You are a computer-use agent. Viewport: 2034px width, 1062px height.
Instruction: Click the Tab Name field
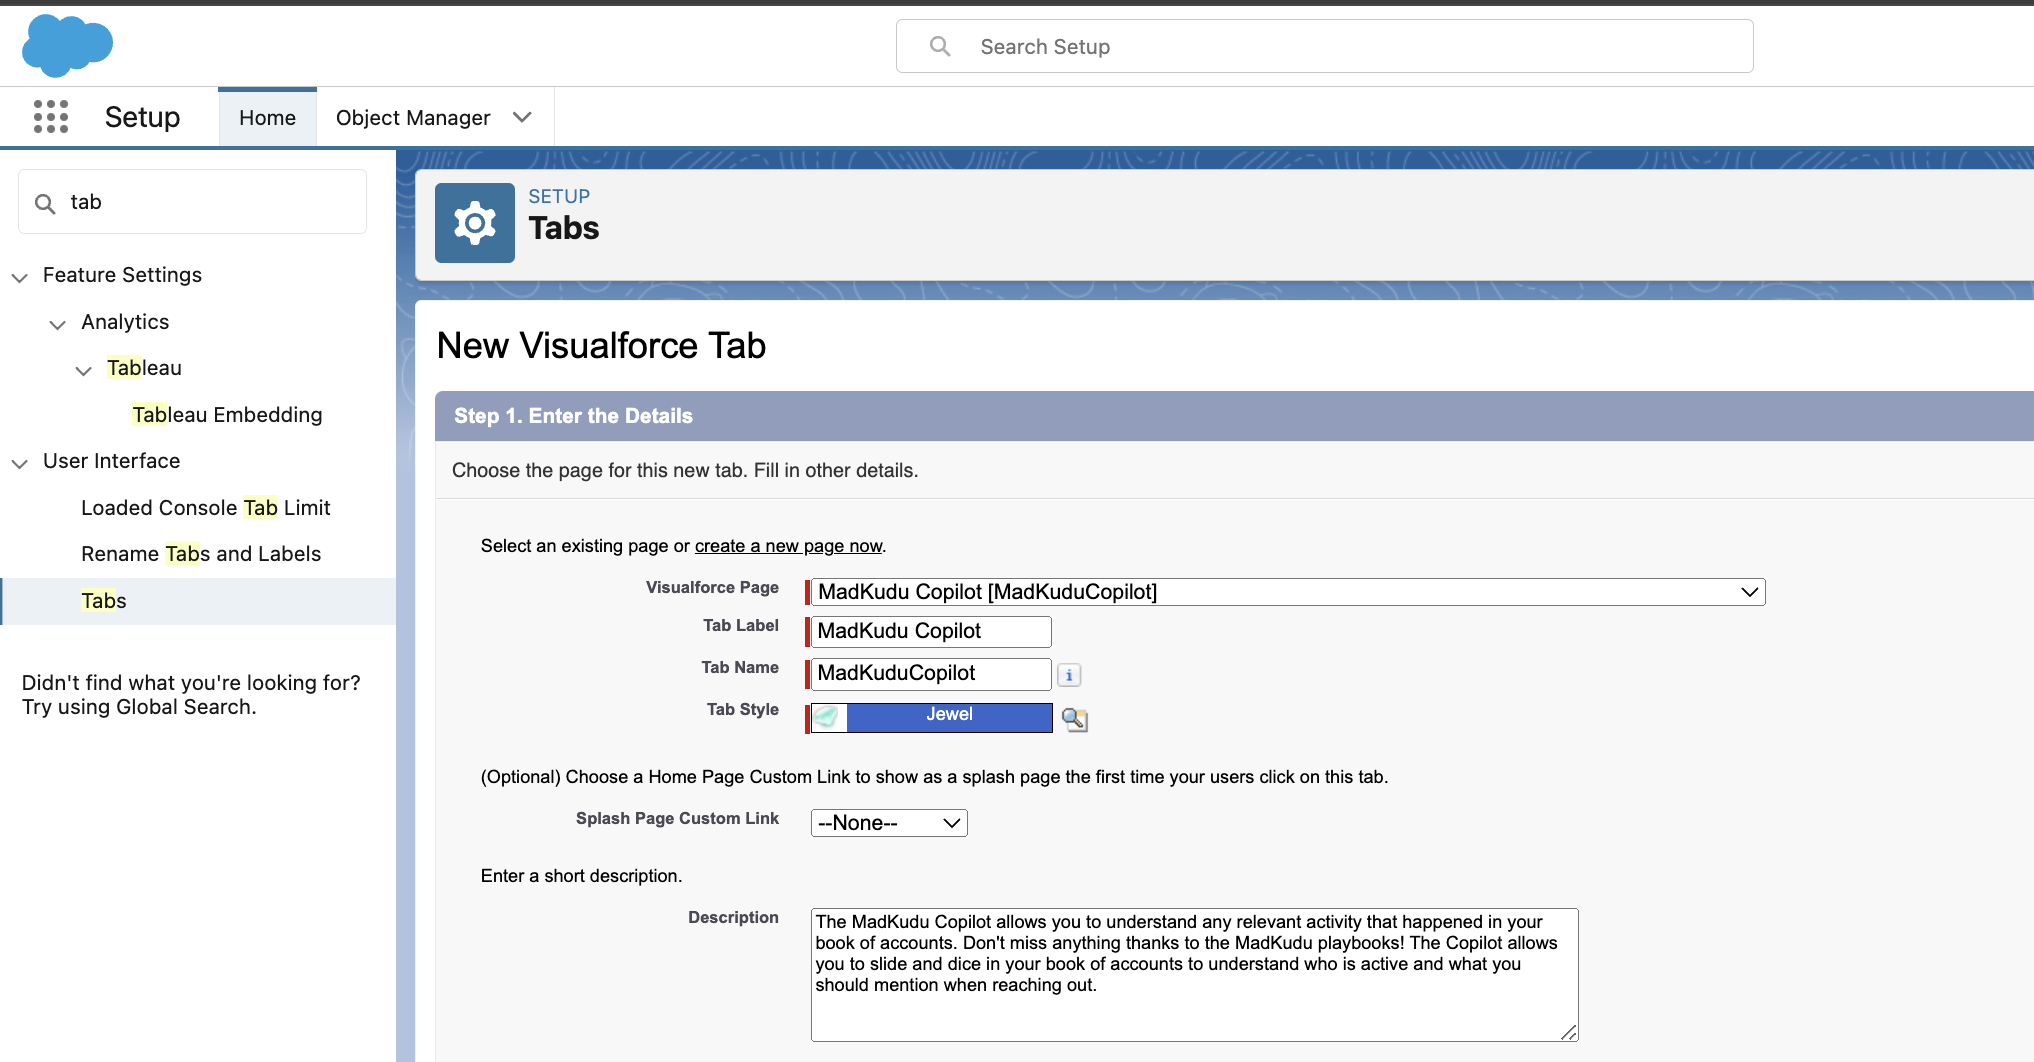tap(931, 673)
